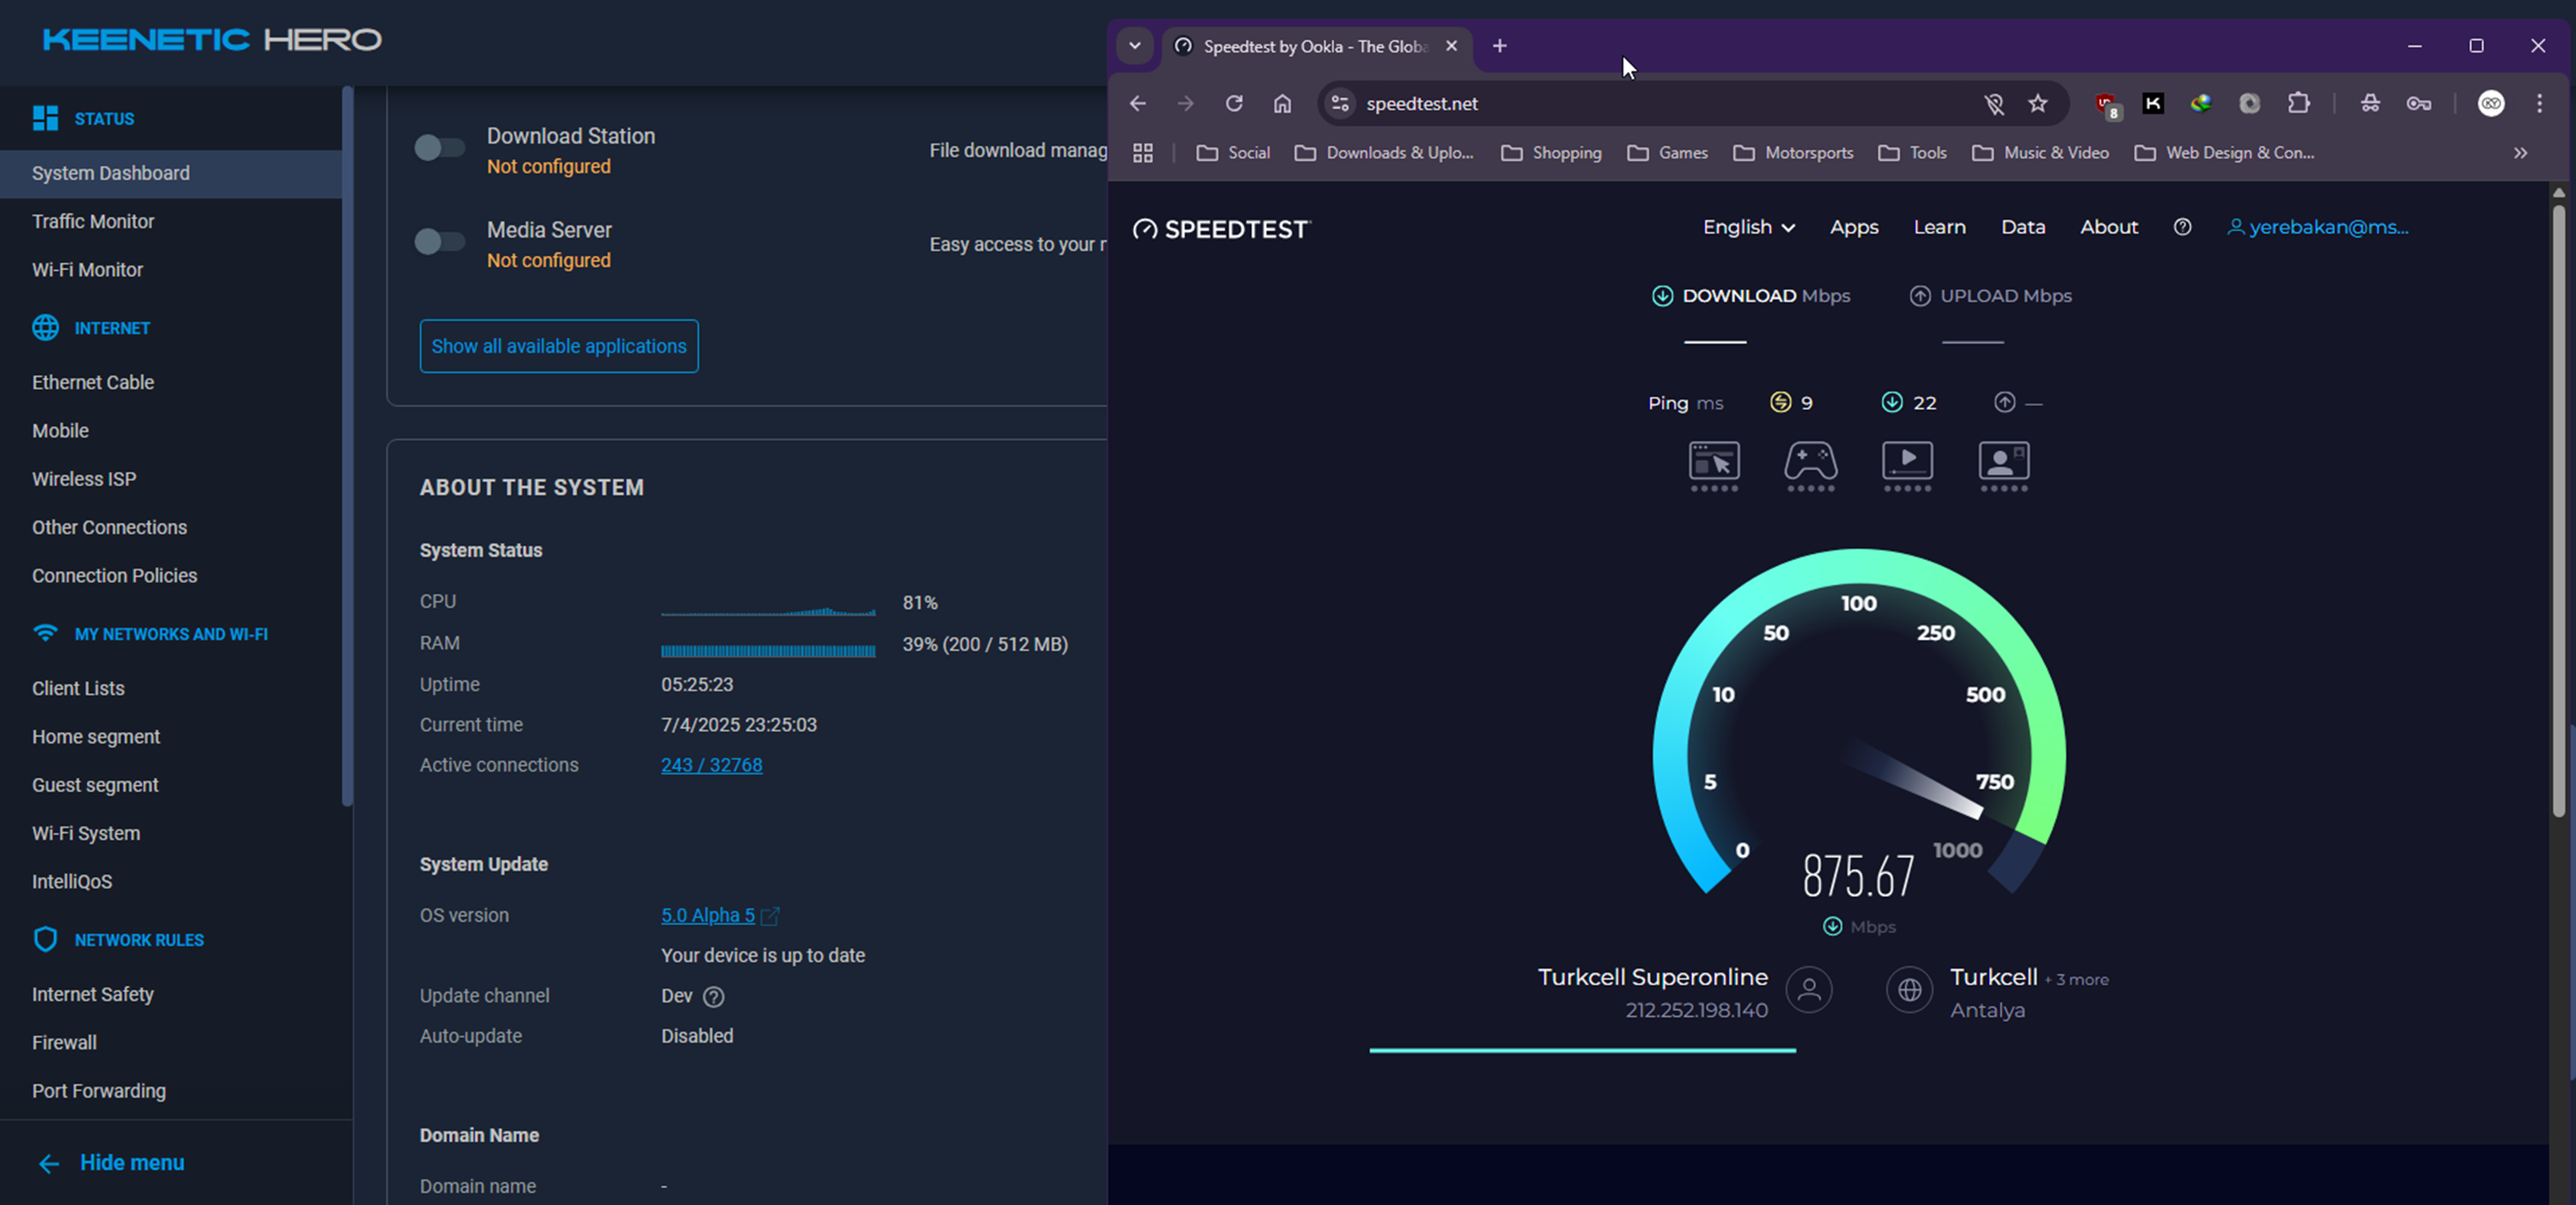Open Wi-Fi System page

tap(86, 833)
